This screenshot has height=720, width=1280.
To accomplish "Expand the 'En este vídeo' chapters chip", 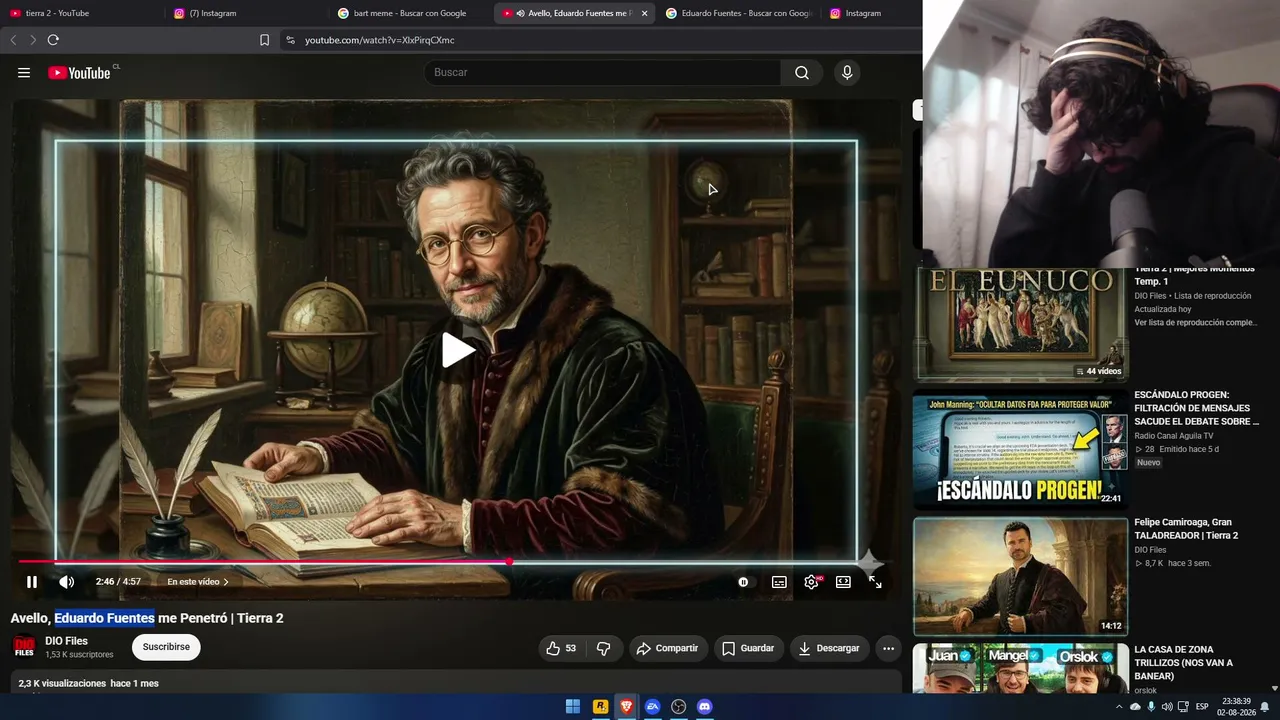I will [x=198, y=582].
